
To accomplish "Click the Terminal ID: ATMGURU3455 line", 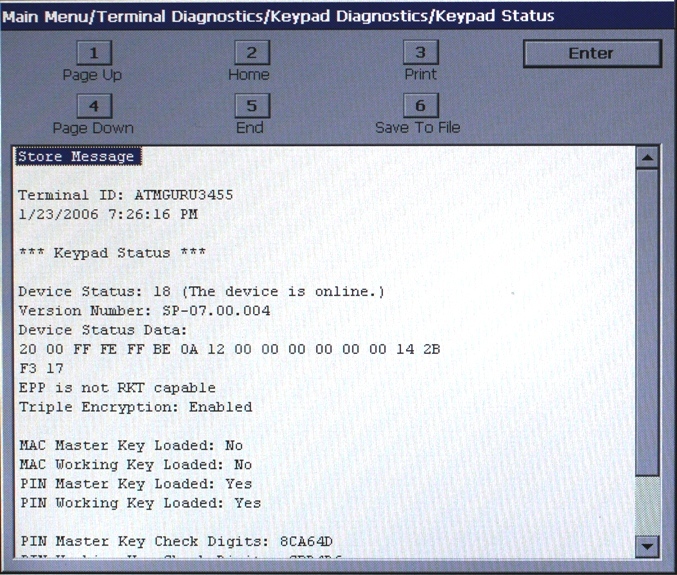I will click(125, 195).
